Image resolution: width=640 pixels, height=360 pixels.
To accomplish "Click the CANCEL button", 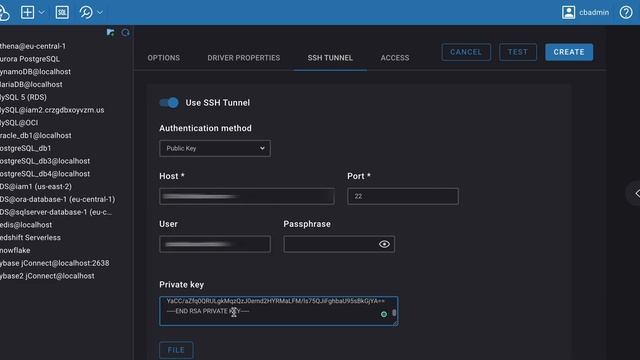I will coord(466,52).
